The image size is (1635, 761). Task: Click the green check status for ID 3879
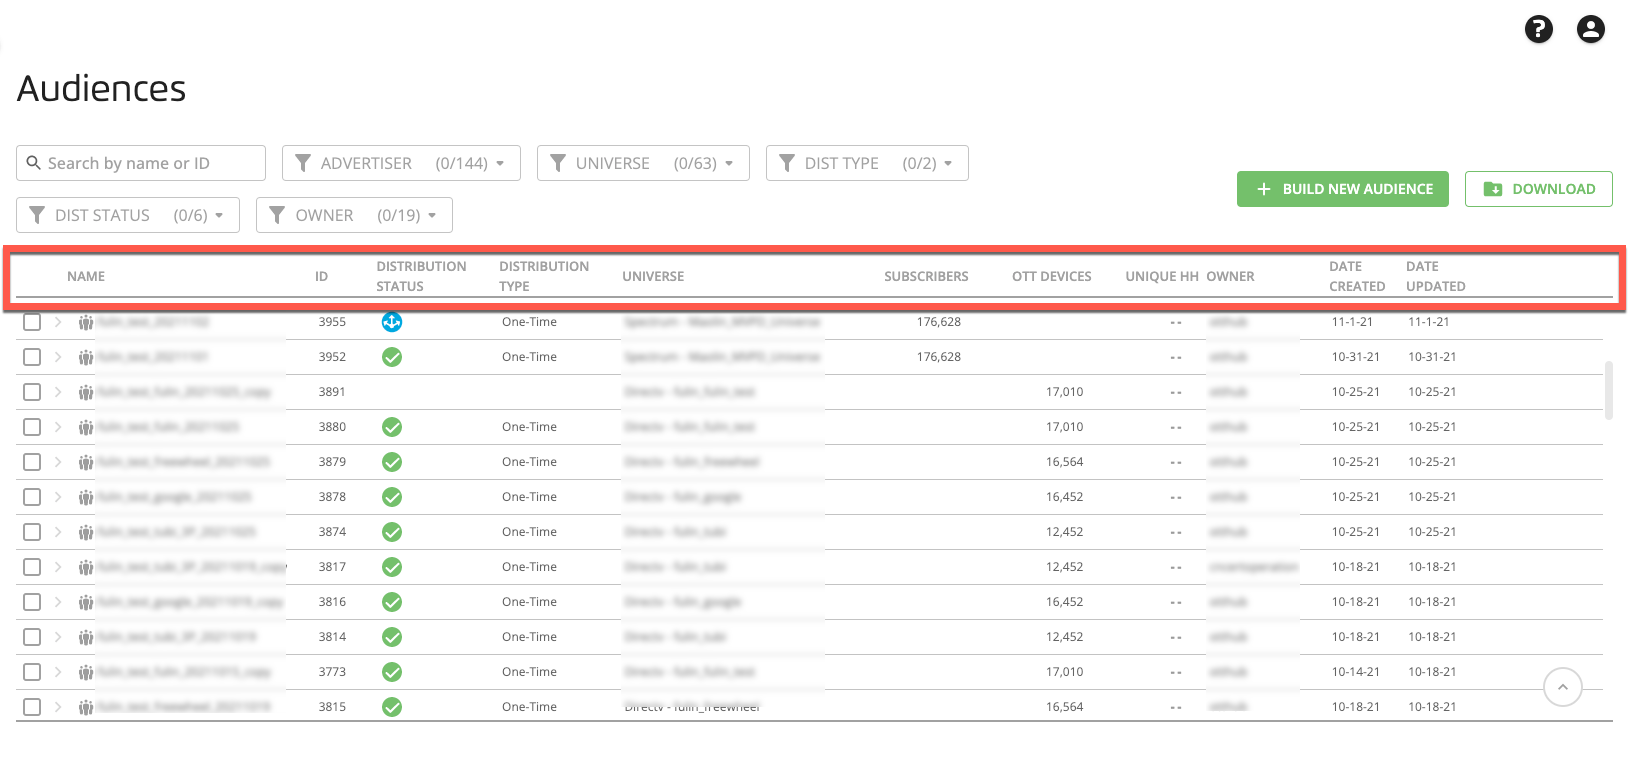tap(392, 462)
